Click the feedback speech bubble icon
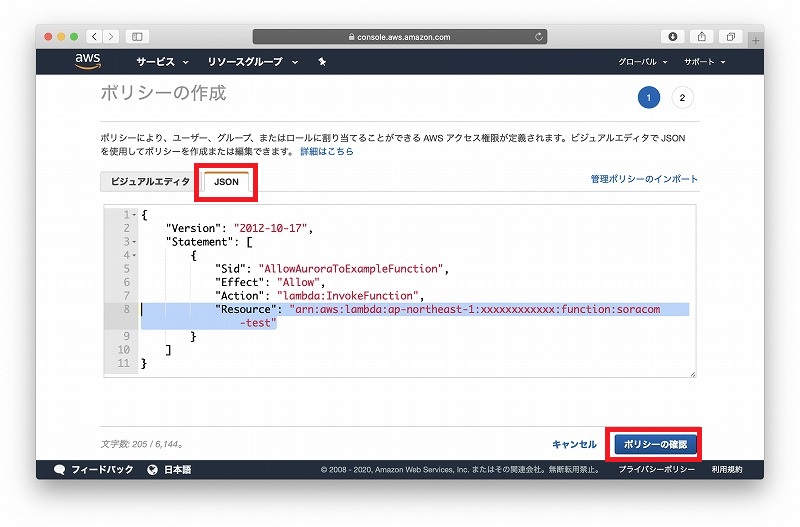 coord(59,470)
